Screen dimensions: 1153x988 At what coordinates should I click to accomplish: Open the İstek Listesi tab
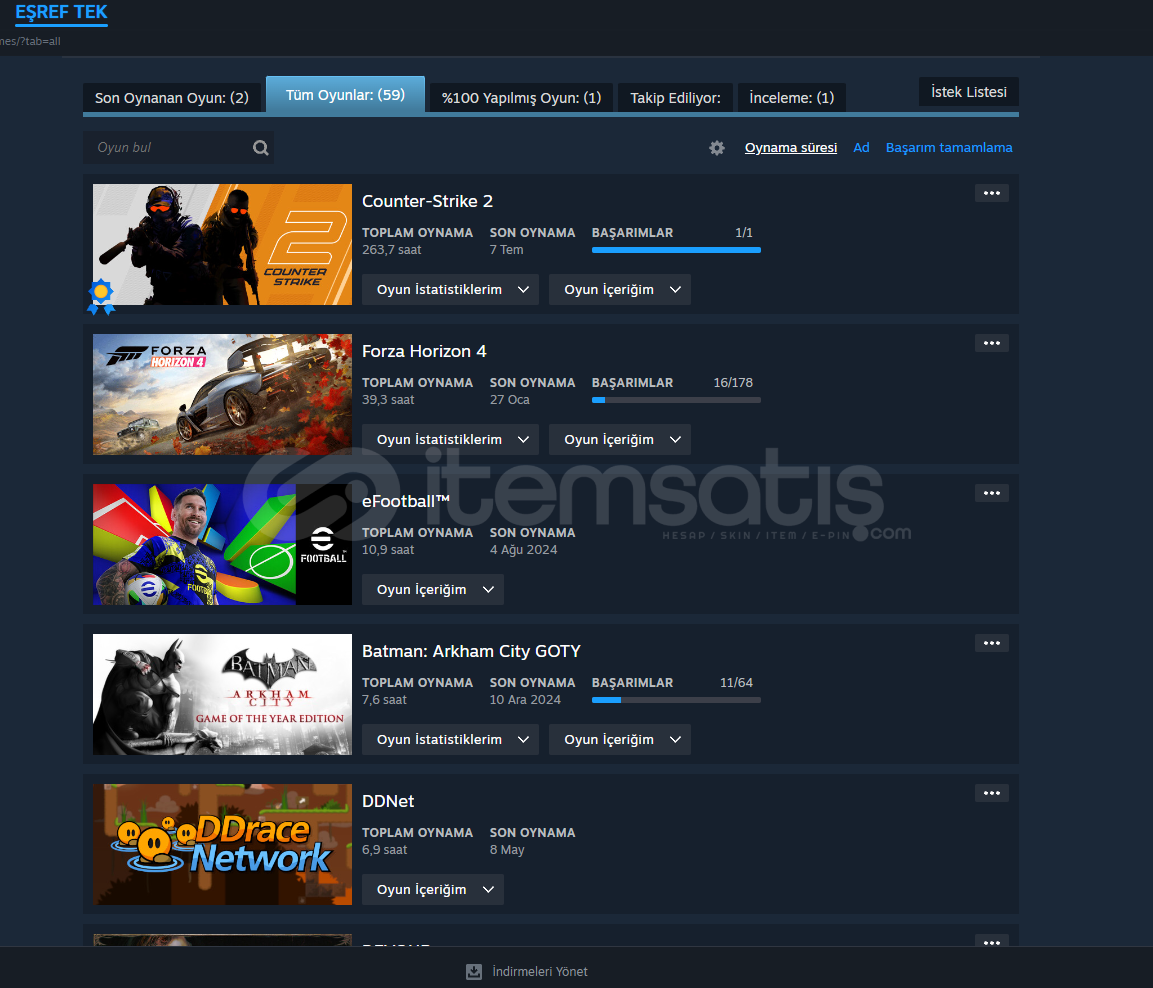point(968,92)
